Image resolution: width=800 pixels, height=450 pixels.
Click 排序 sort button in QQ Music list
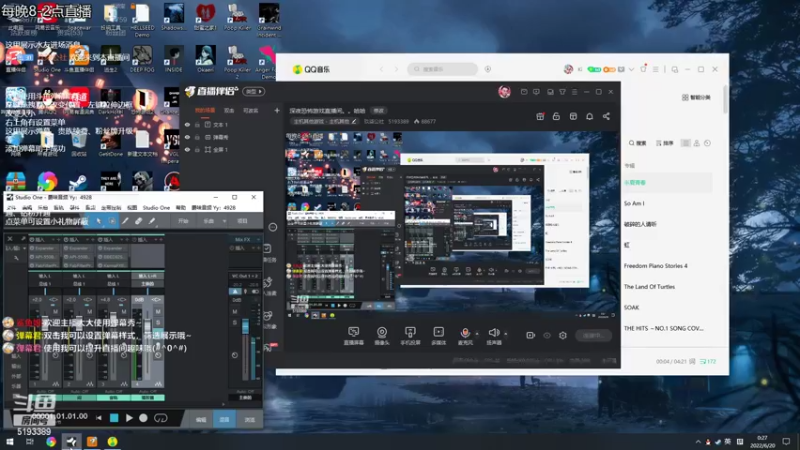[664, 143]
